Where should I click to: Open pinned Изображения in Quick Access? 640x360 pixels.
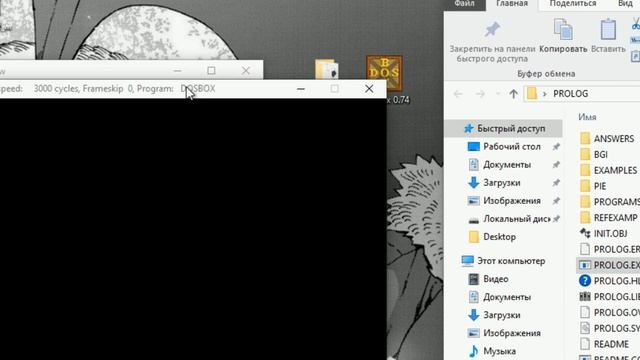tap(503, 201)
